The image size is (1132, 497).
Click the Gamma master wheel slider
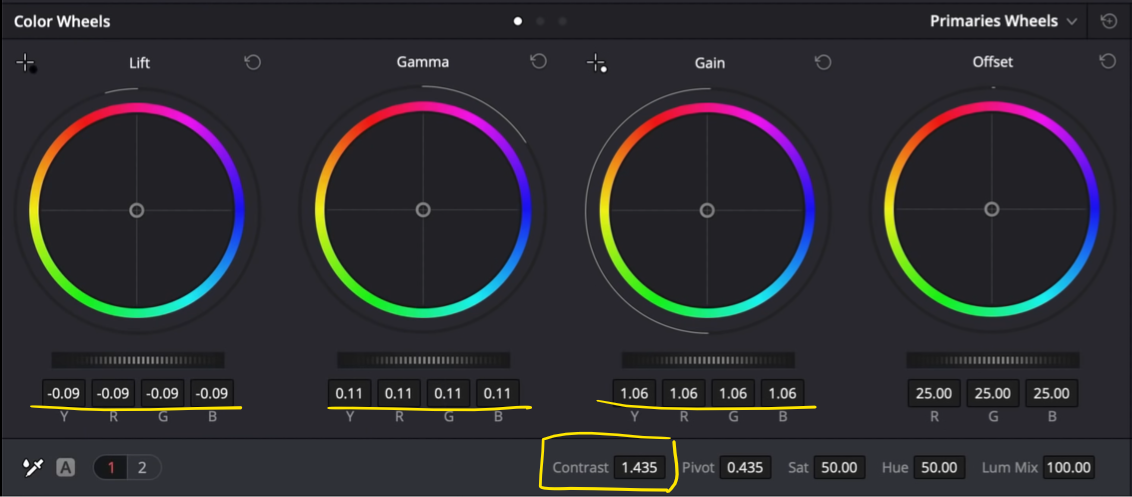tap(423, 360)
